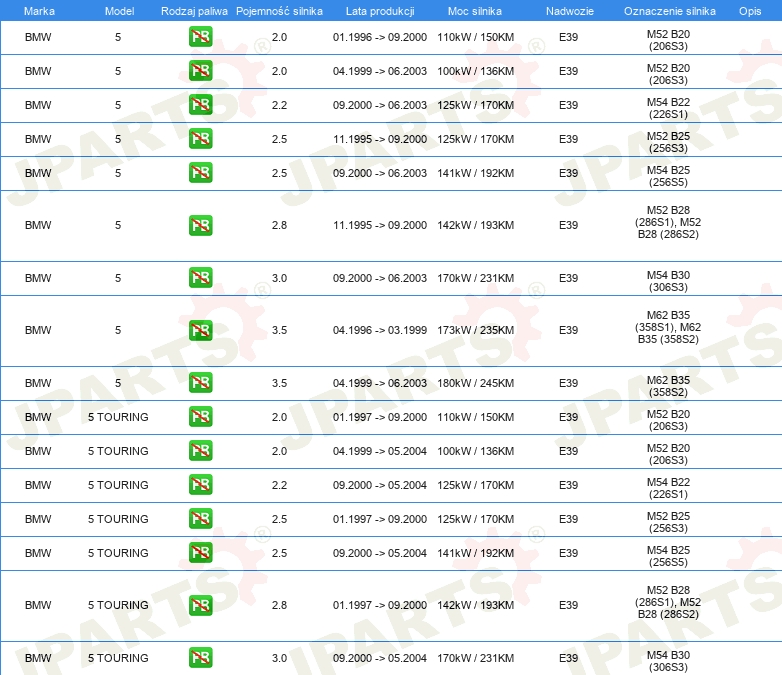The width and height of the screenshot is (782, 675).
Task: Click the Opis column header
Action: click(x=749, y=10)
